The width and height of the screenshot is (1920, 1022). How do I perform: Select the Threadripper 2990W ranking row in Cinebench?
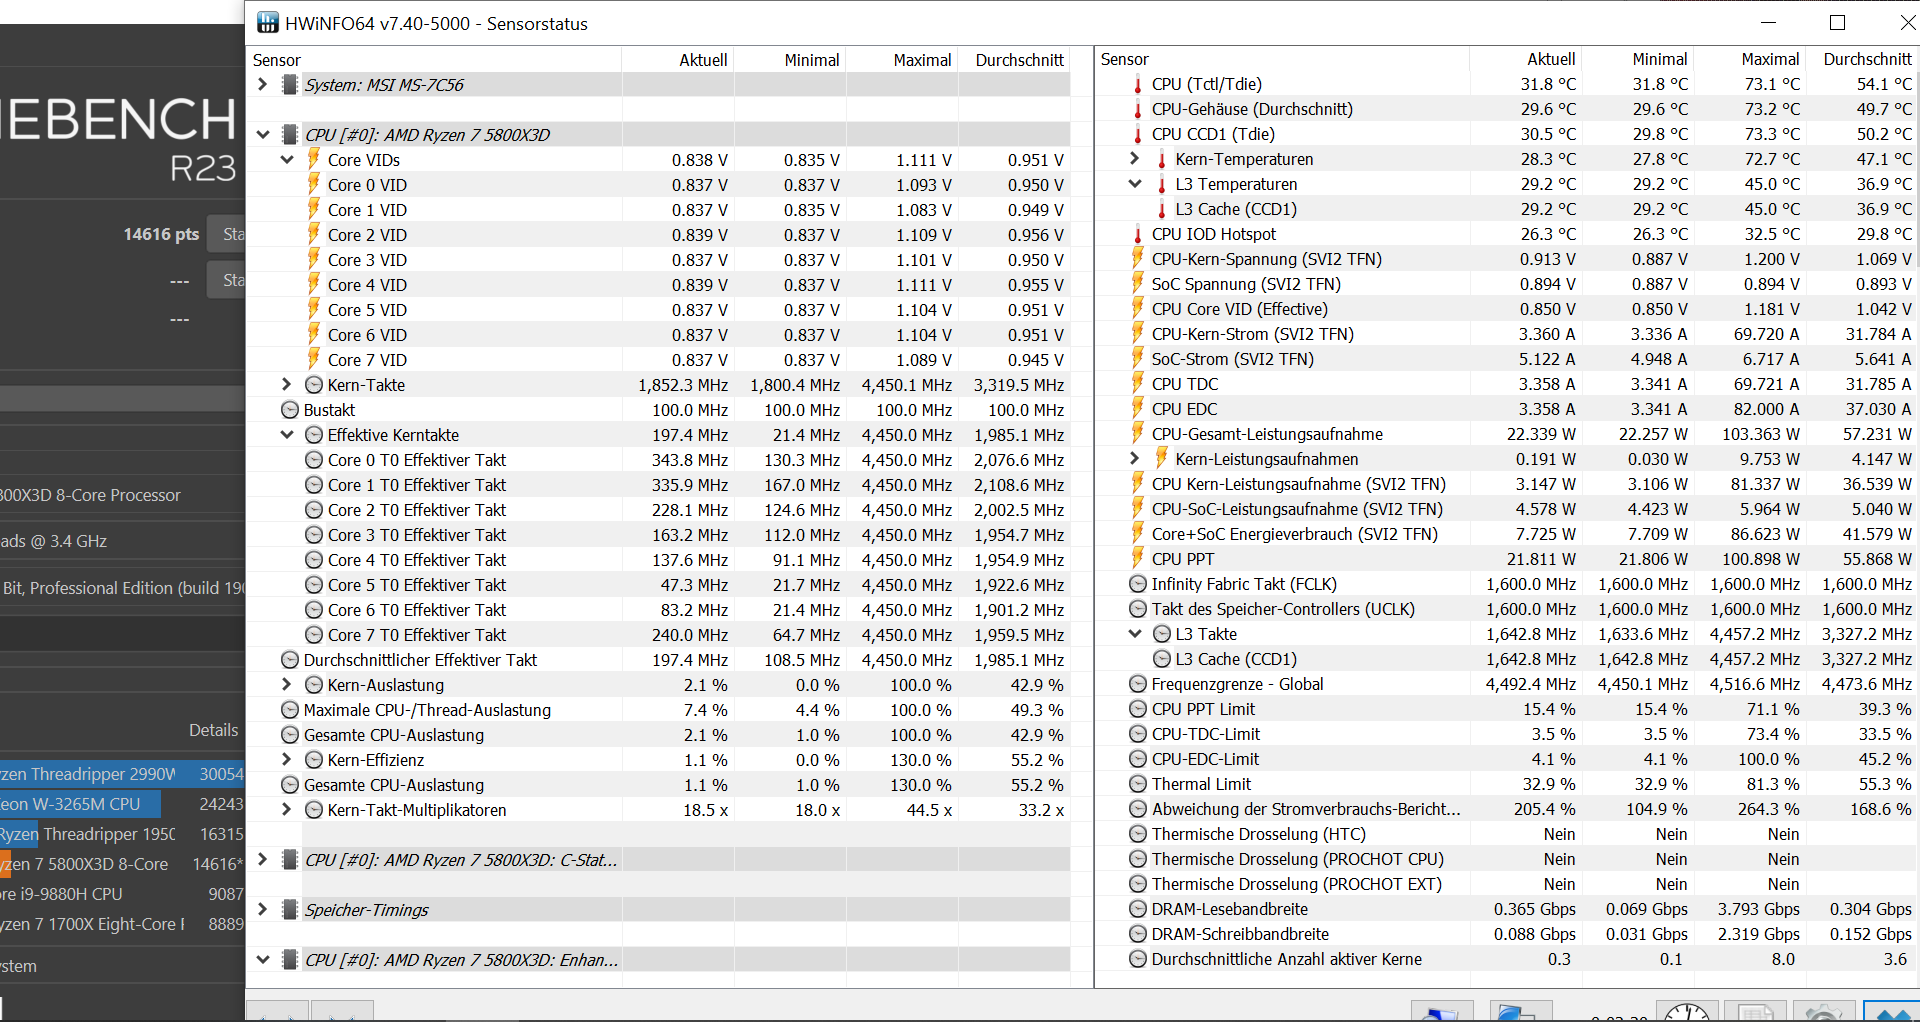click(122, 774)
